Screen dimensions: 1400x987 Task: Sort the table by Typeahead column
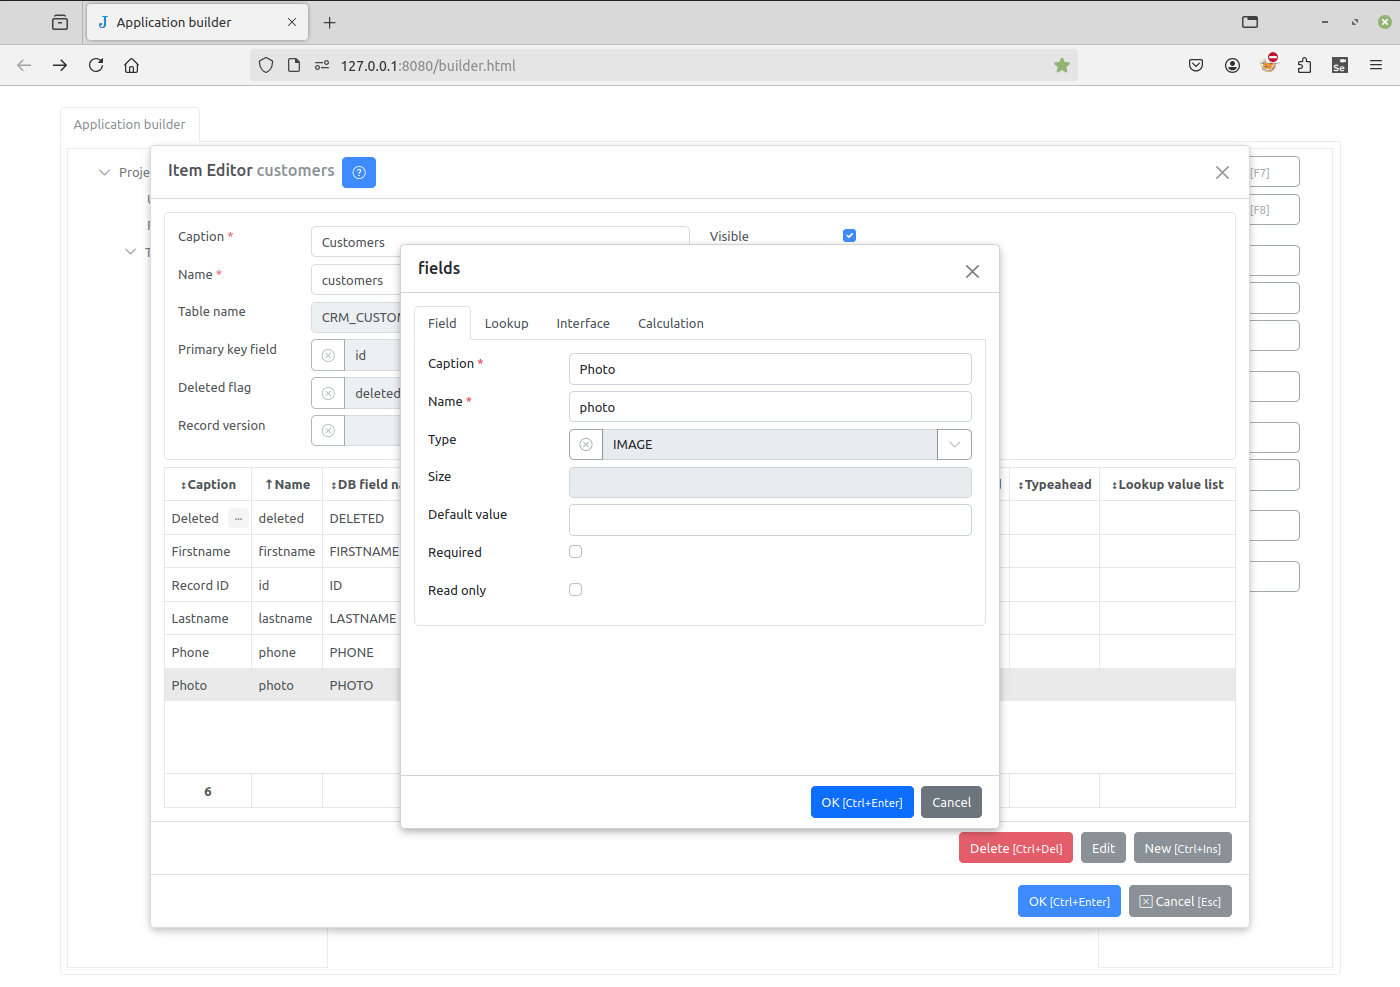click(1055, 485)
